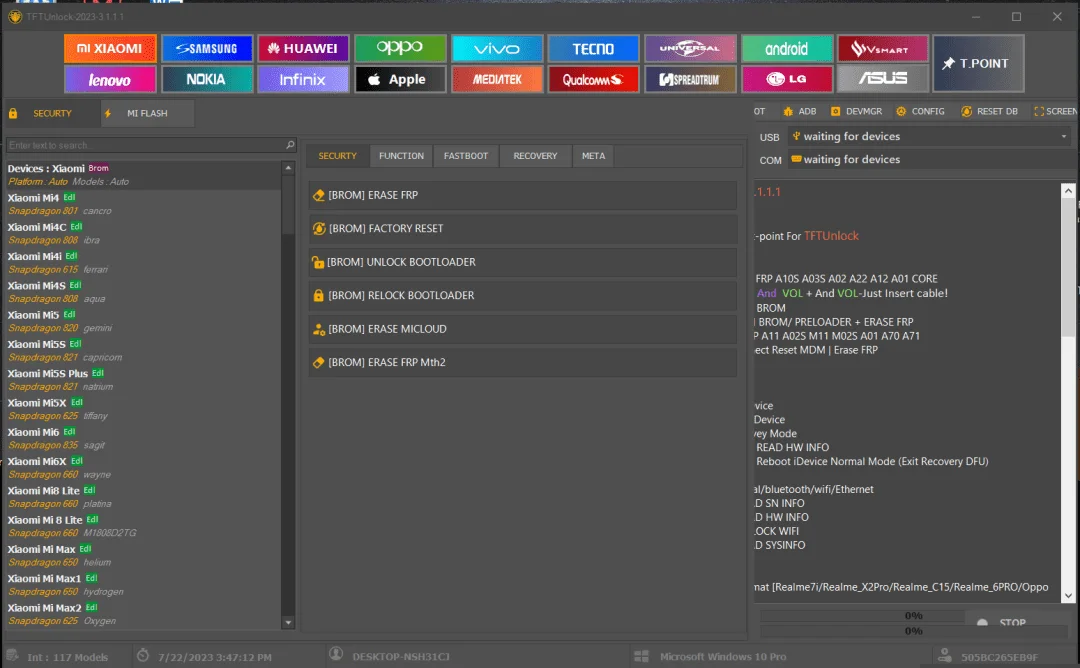Select the Apple brand tile
The image size is (1080, 668).
point(400,79)
